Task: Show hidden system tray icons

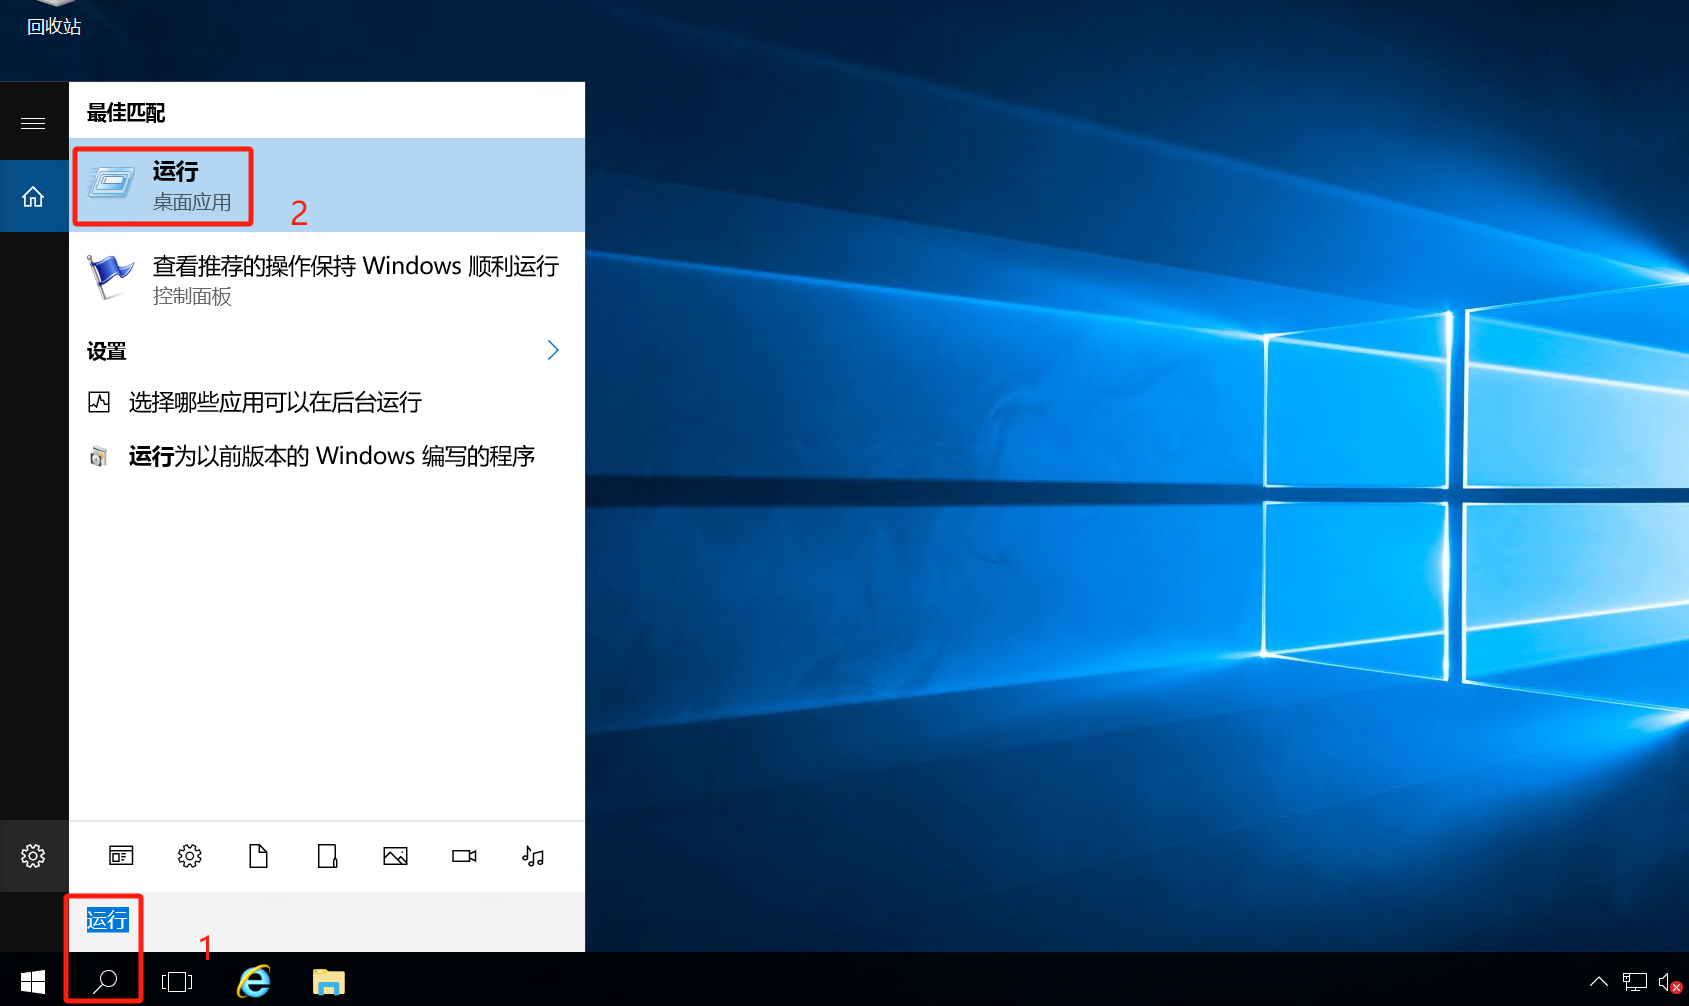Action: tap(1599, 982)
